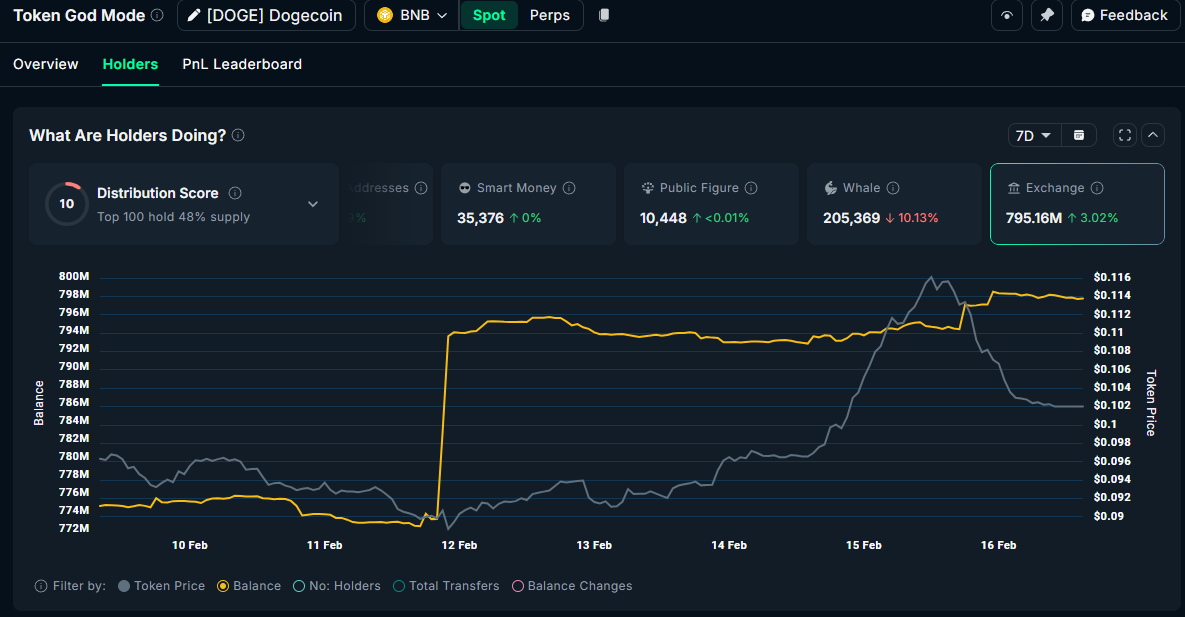
Task: Collapse the holders panel with the chevron icon
Action: tap(1152, 134)
